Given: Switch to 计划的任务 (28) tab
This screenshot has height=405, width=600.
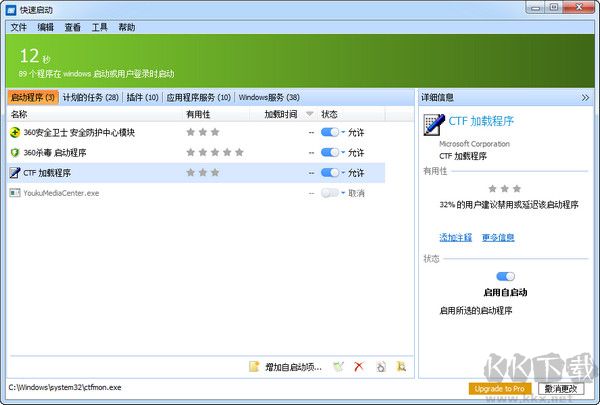Looking at the screenshot, I should pyautogui.click(x=91, y=98).
